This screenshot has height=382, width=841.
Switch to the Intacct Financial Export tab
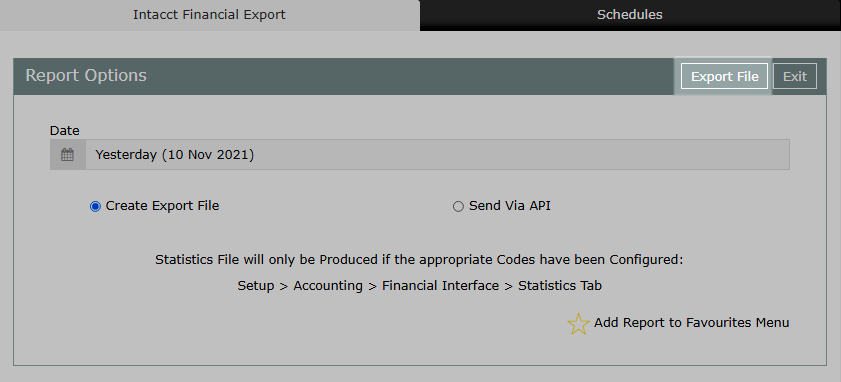[x=209, y=15]
